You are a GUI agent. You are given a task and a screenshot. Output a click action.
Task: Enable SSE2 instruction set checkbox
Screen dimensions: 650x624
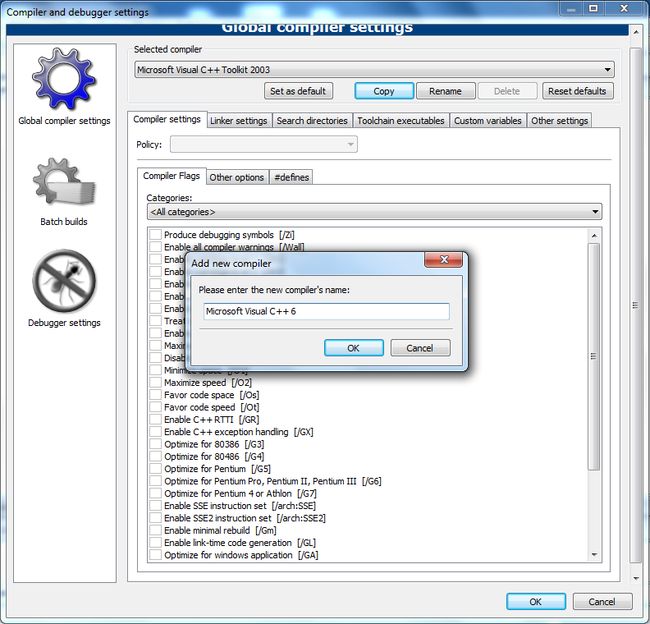tap(155, 518)
